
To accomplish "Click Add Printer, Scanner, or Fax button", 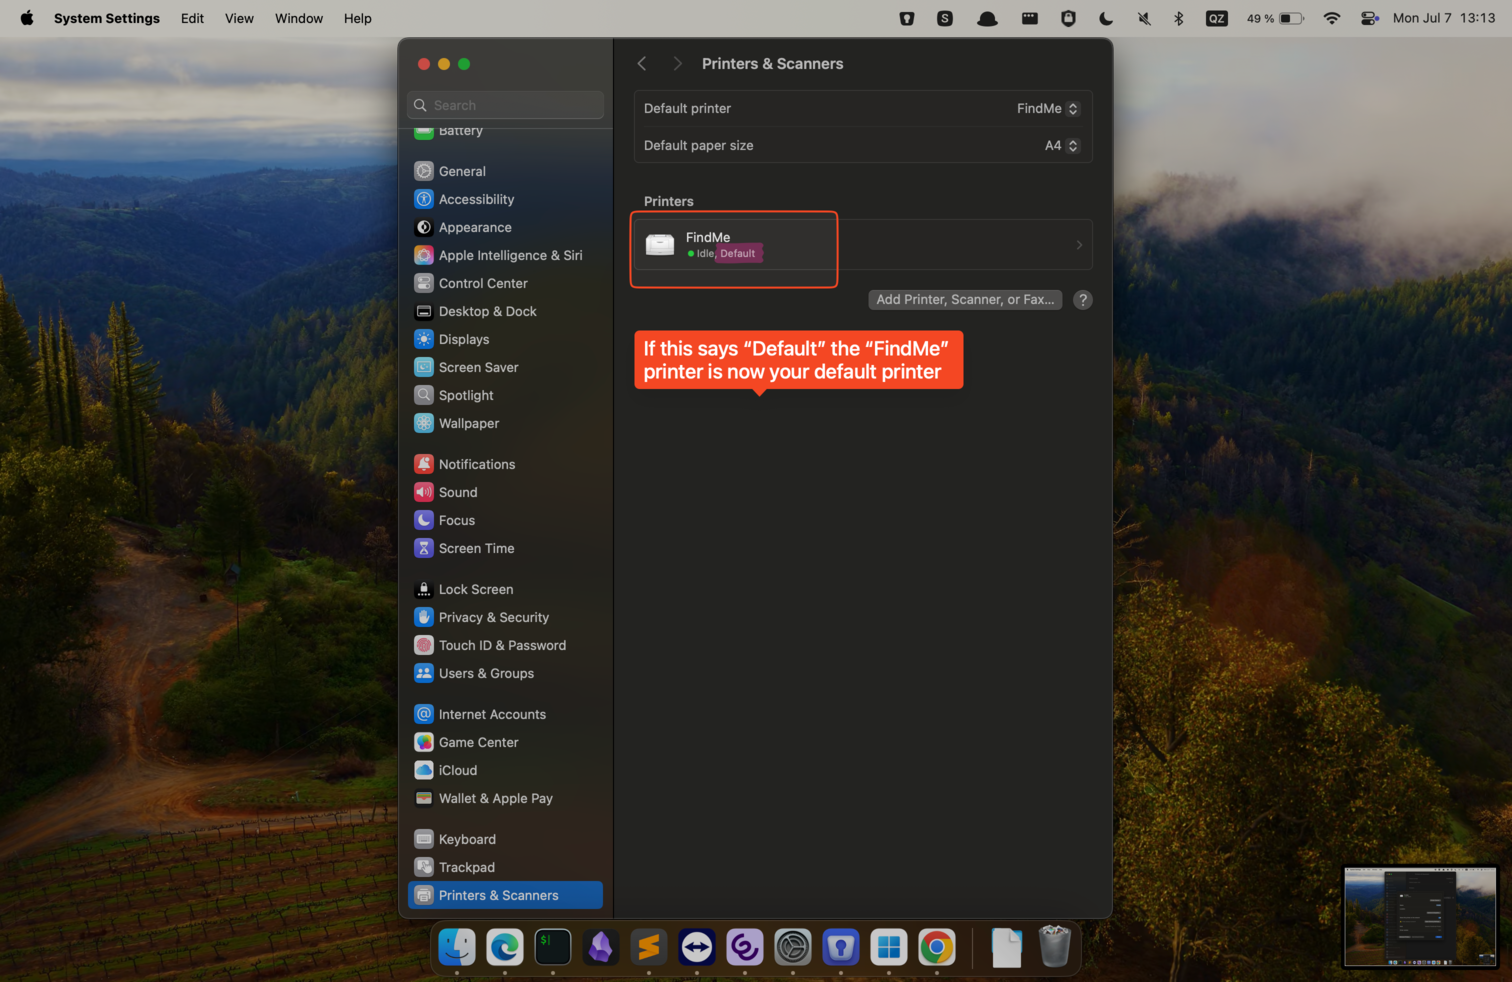I will coord(965,299).
